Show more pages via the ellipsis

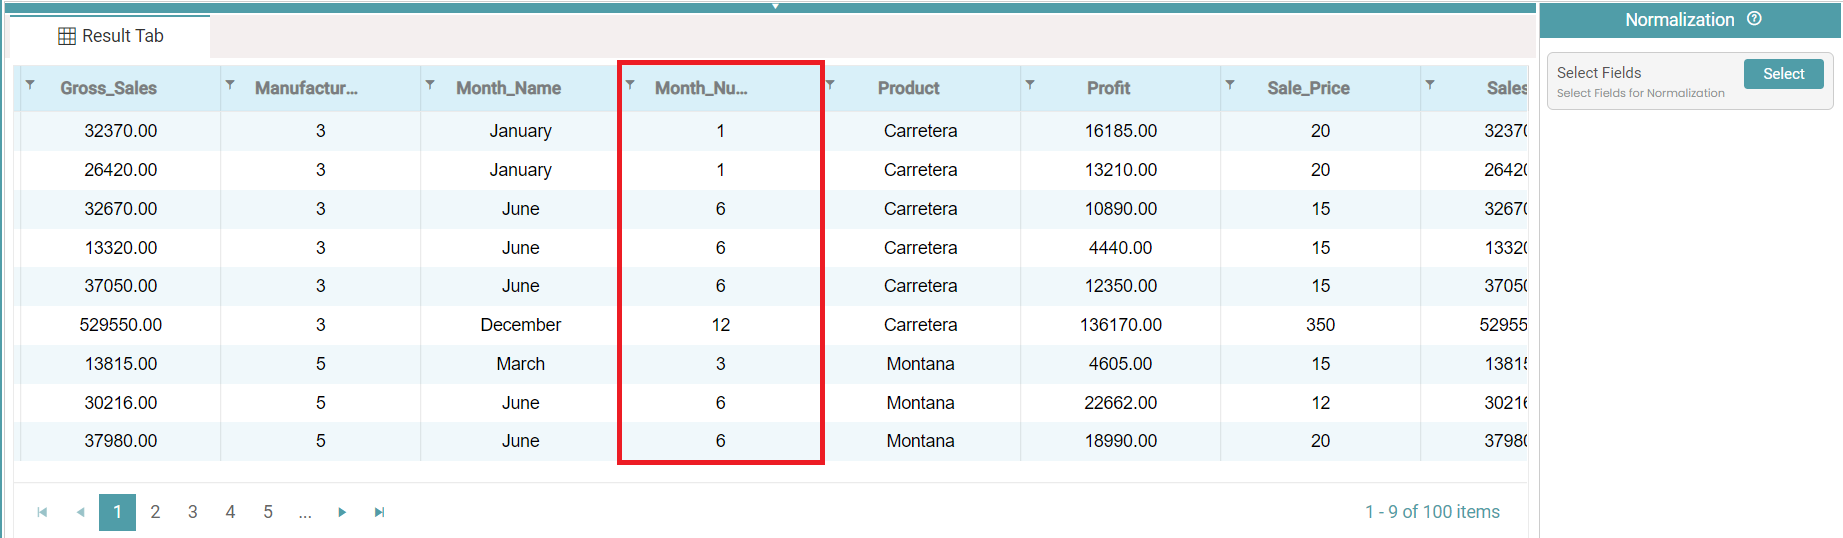[305, 512]
